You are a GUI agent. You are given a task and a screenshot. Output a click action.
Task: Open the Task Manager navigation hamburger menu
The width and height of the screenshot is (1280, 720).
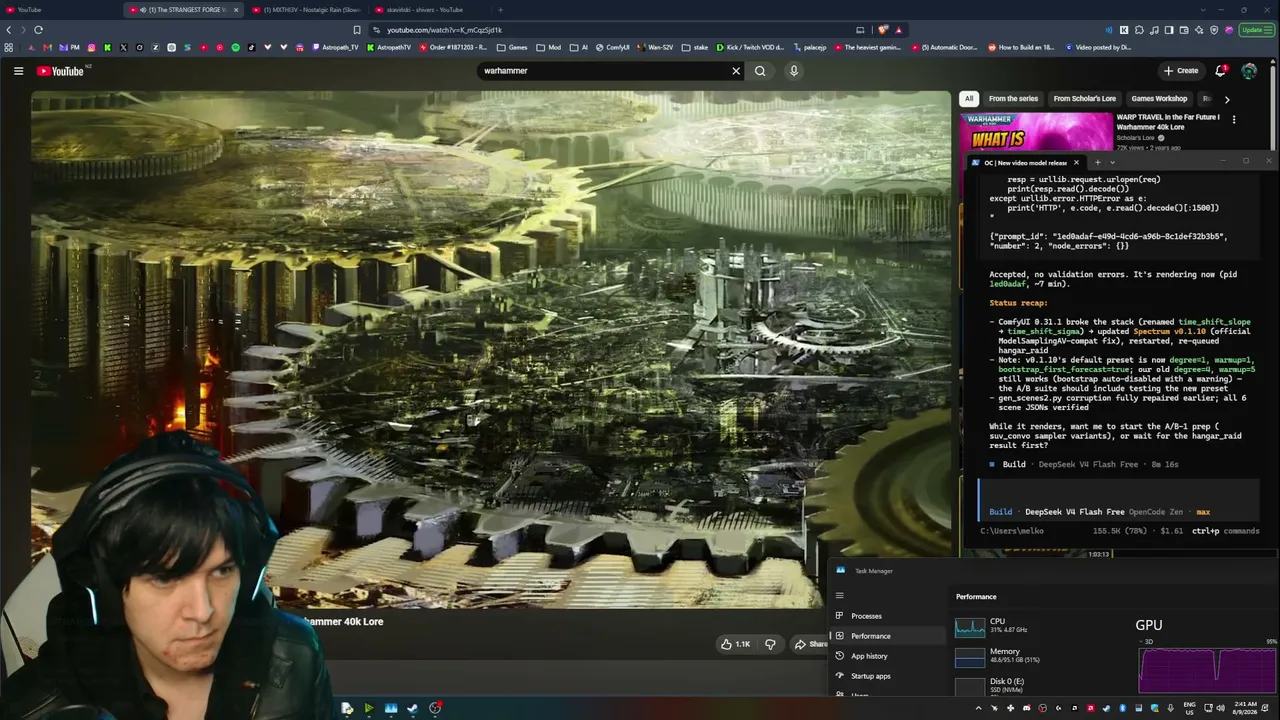pos(840,596)
